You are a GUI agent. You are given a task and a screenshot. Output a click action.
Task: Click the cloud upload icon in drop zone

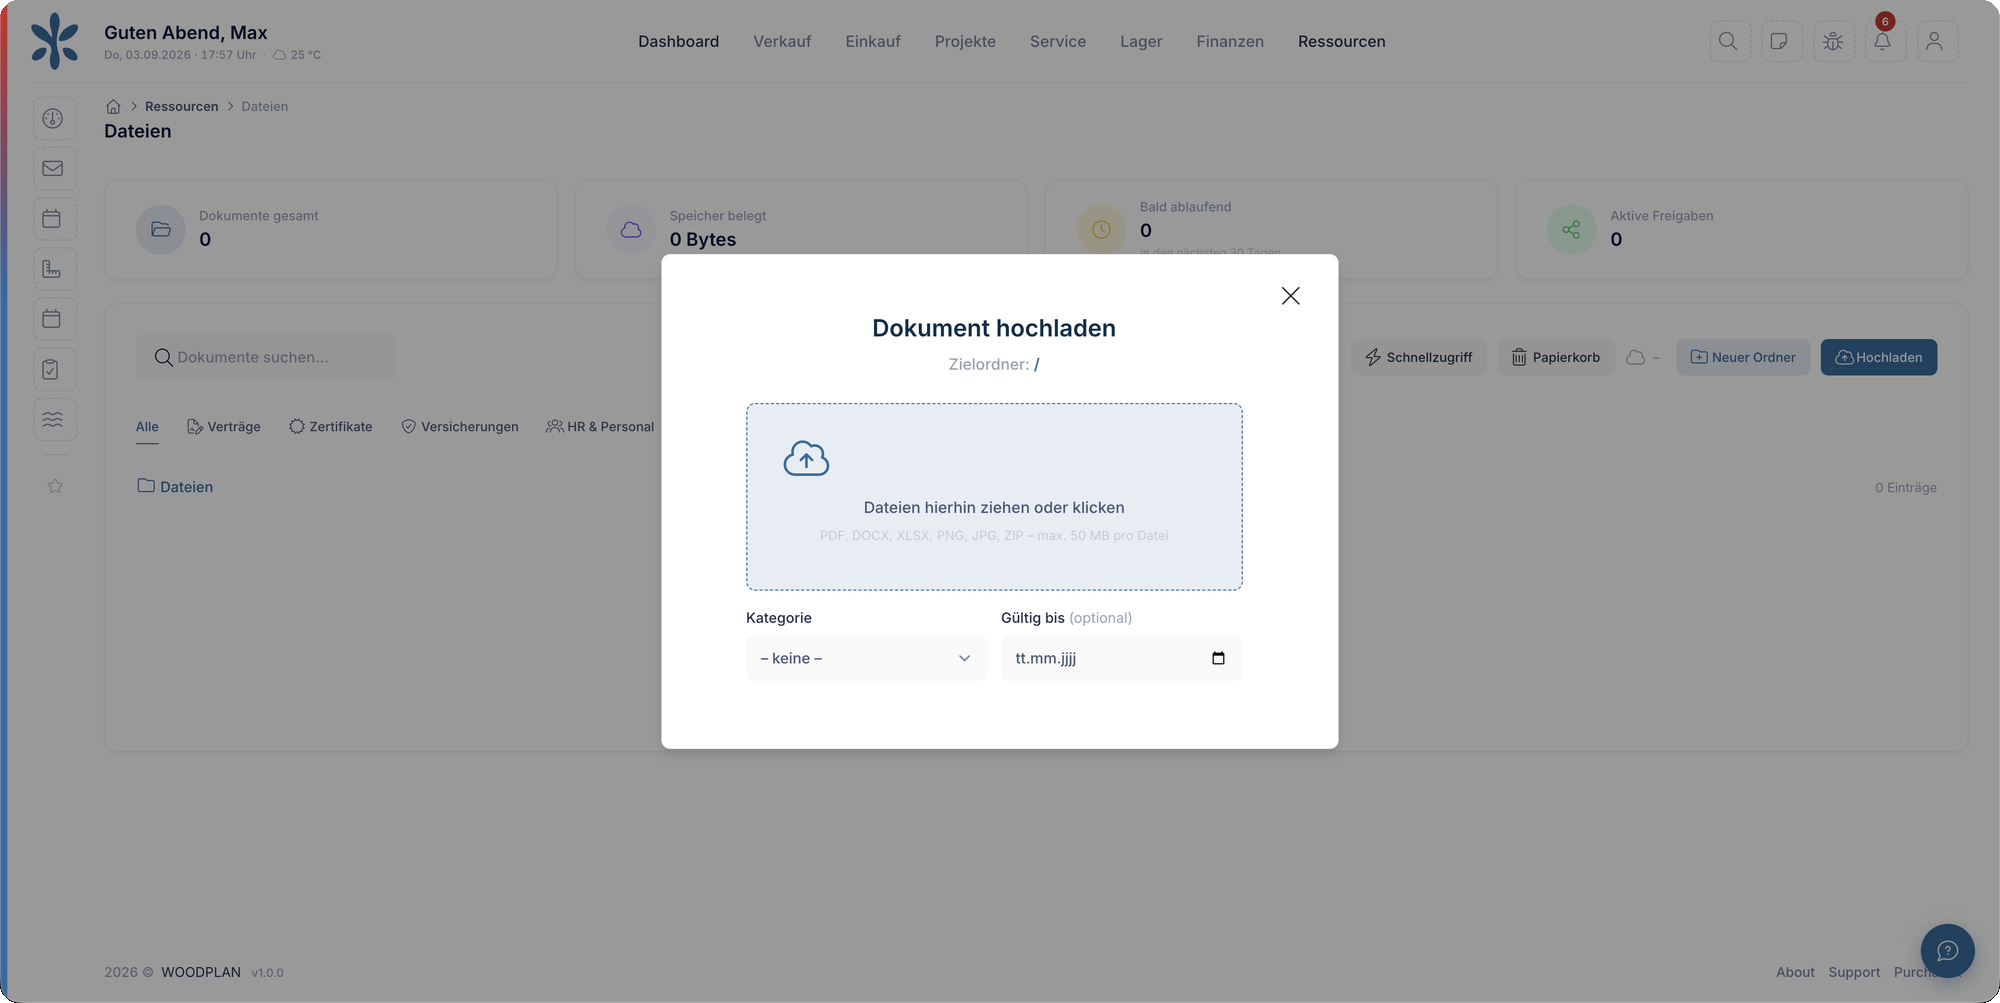(x=806, y=458)
